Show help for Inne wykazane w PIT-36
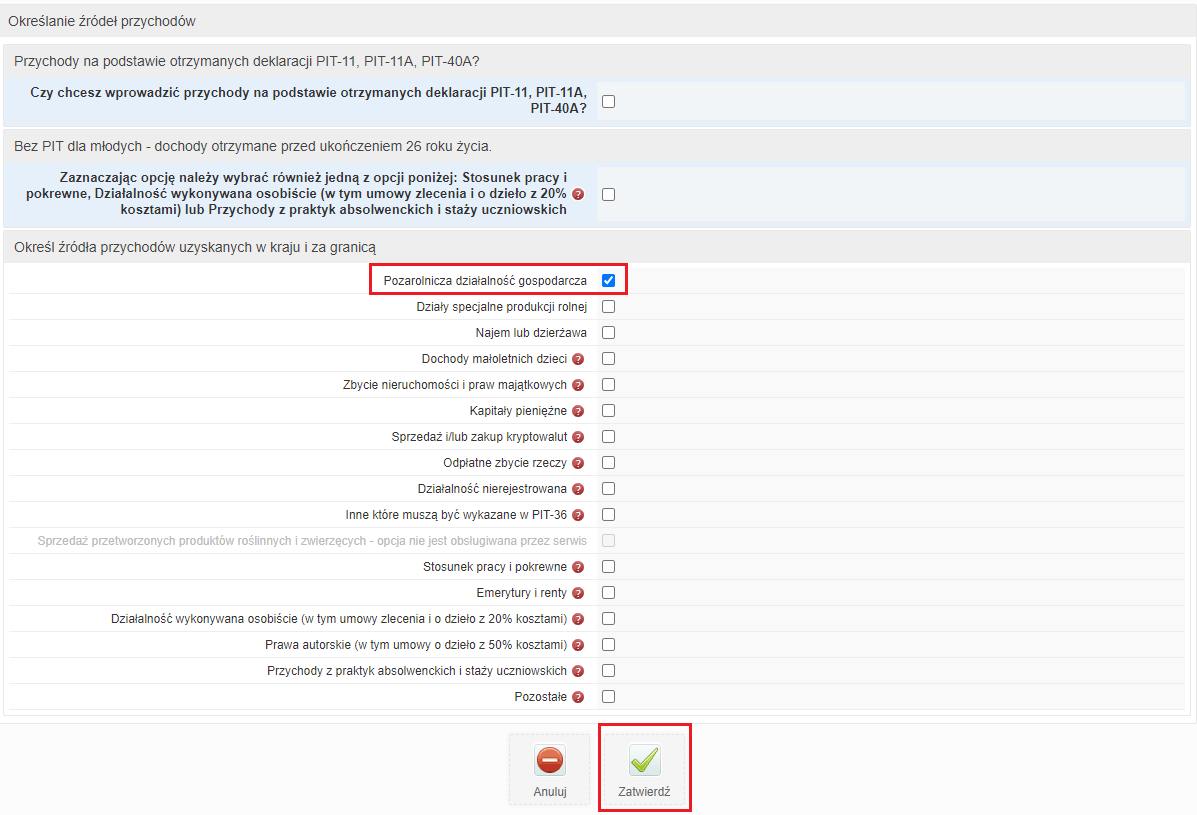 (578, 514)
